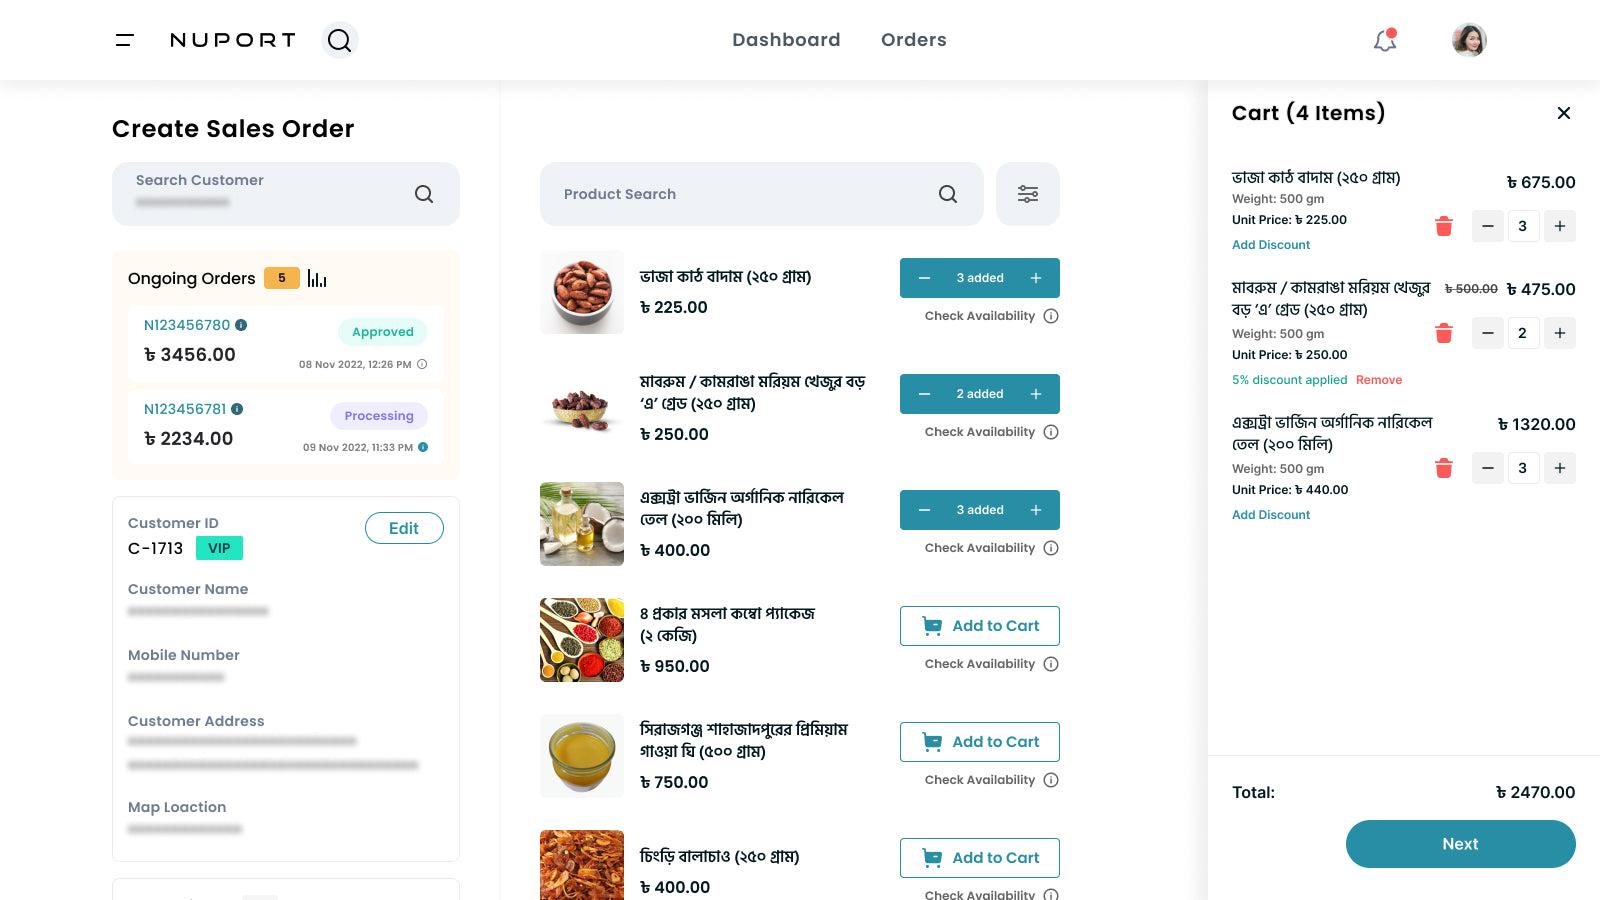Viewport: 1600px width, 900px height.
Task: Click the hamburger menu icon
Action: point(124,40)
